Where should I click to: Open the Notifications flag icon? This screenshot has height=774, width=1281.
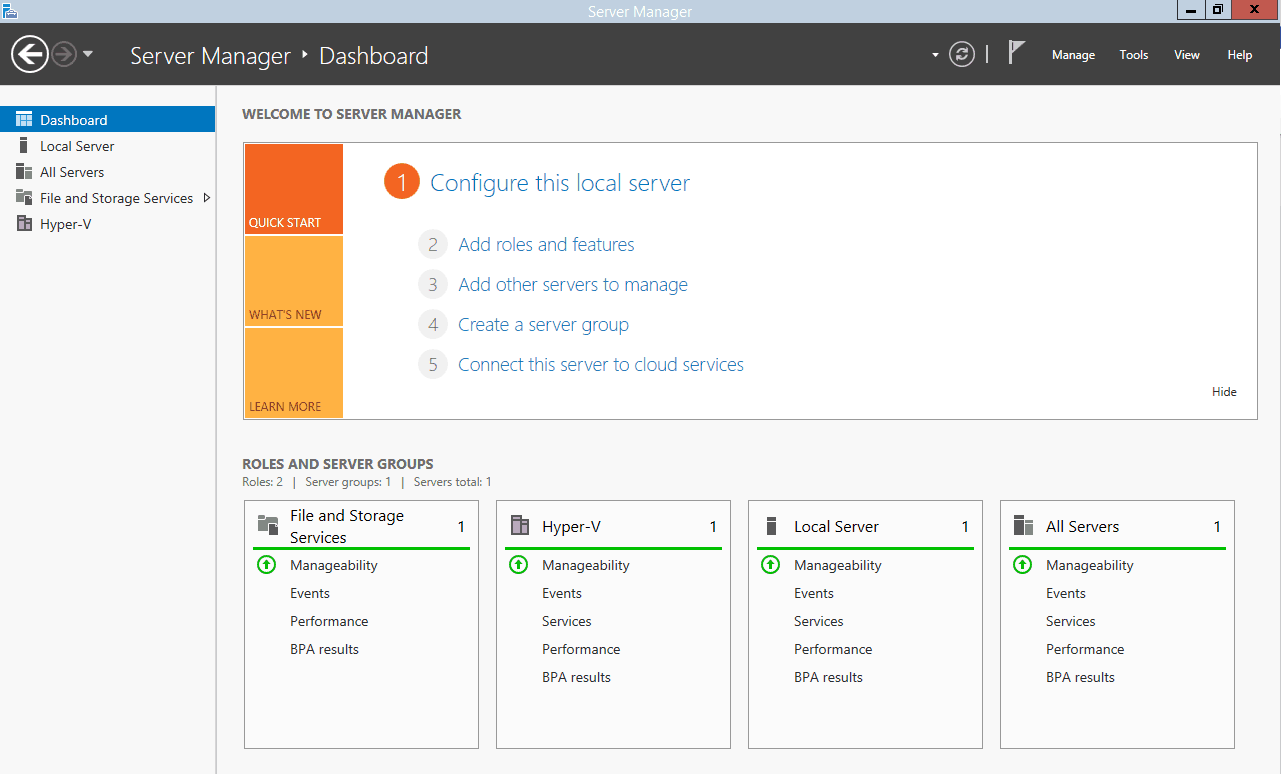(1016, 53)
